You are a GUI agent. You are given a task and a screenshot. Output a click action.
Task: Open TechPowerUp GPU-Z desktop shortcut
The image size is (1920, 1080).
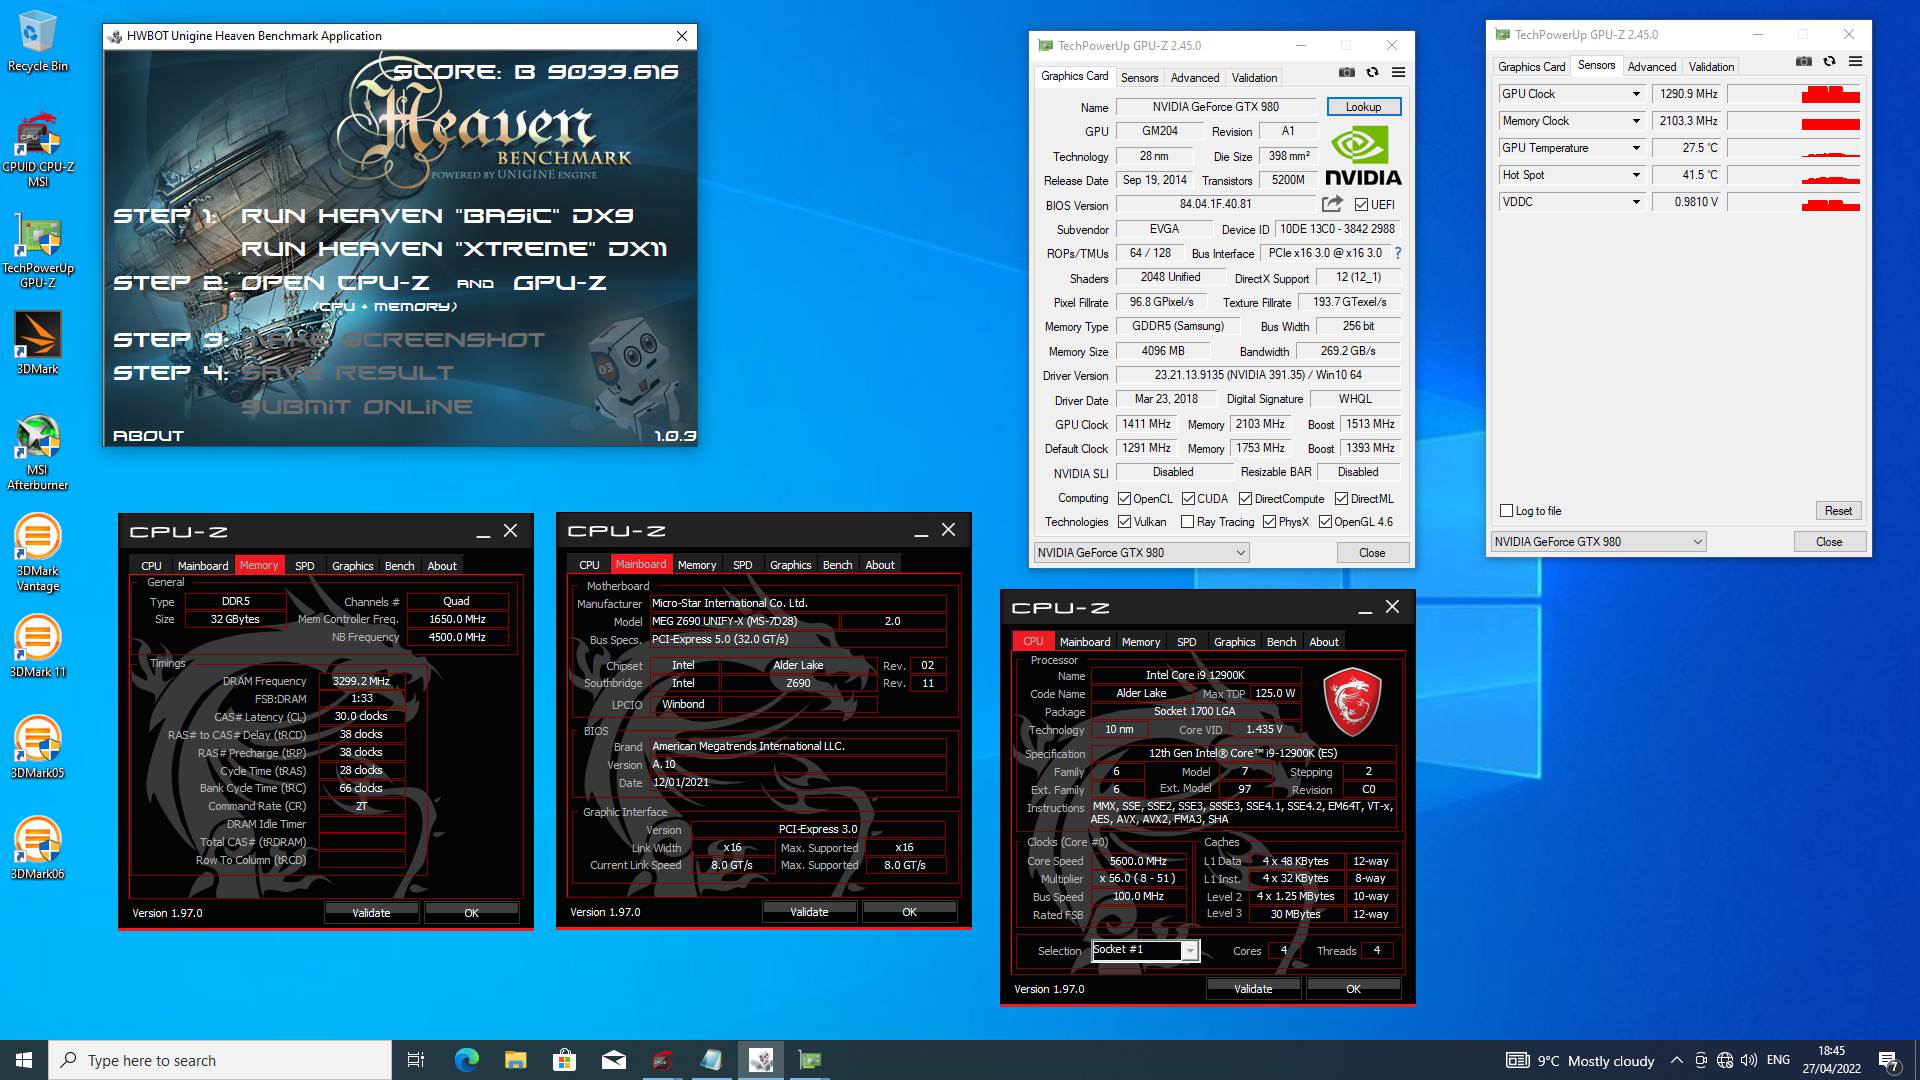37,250
